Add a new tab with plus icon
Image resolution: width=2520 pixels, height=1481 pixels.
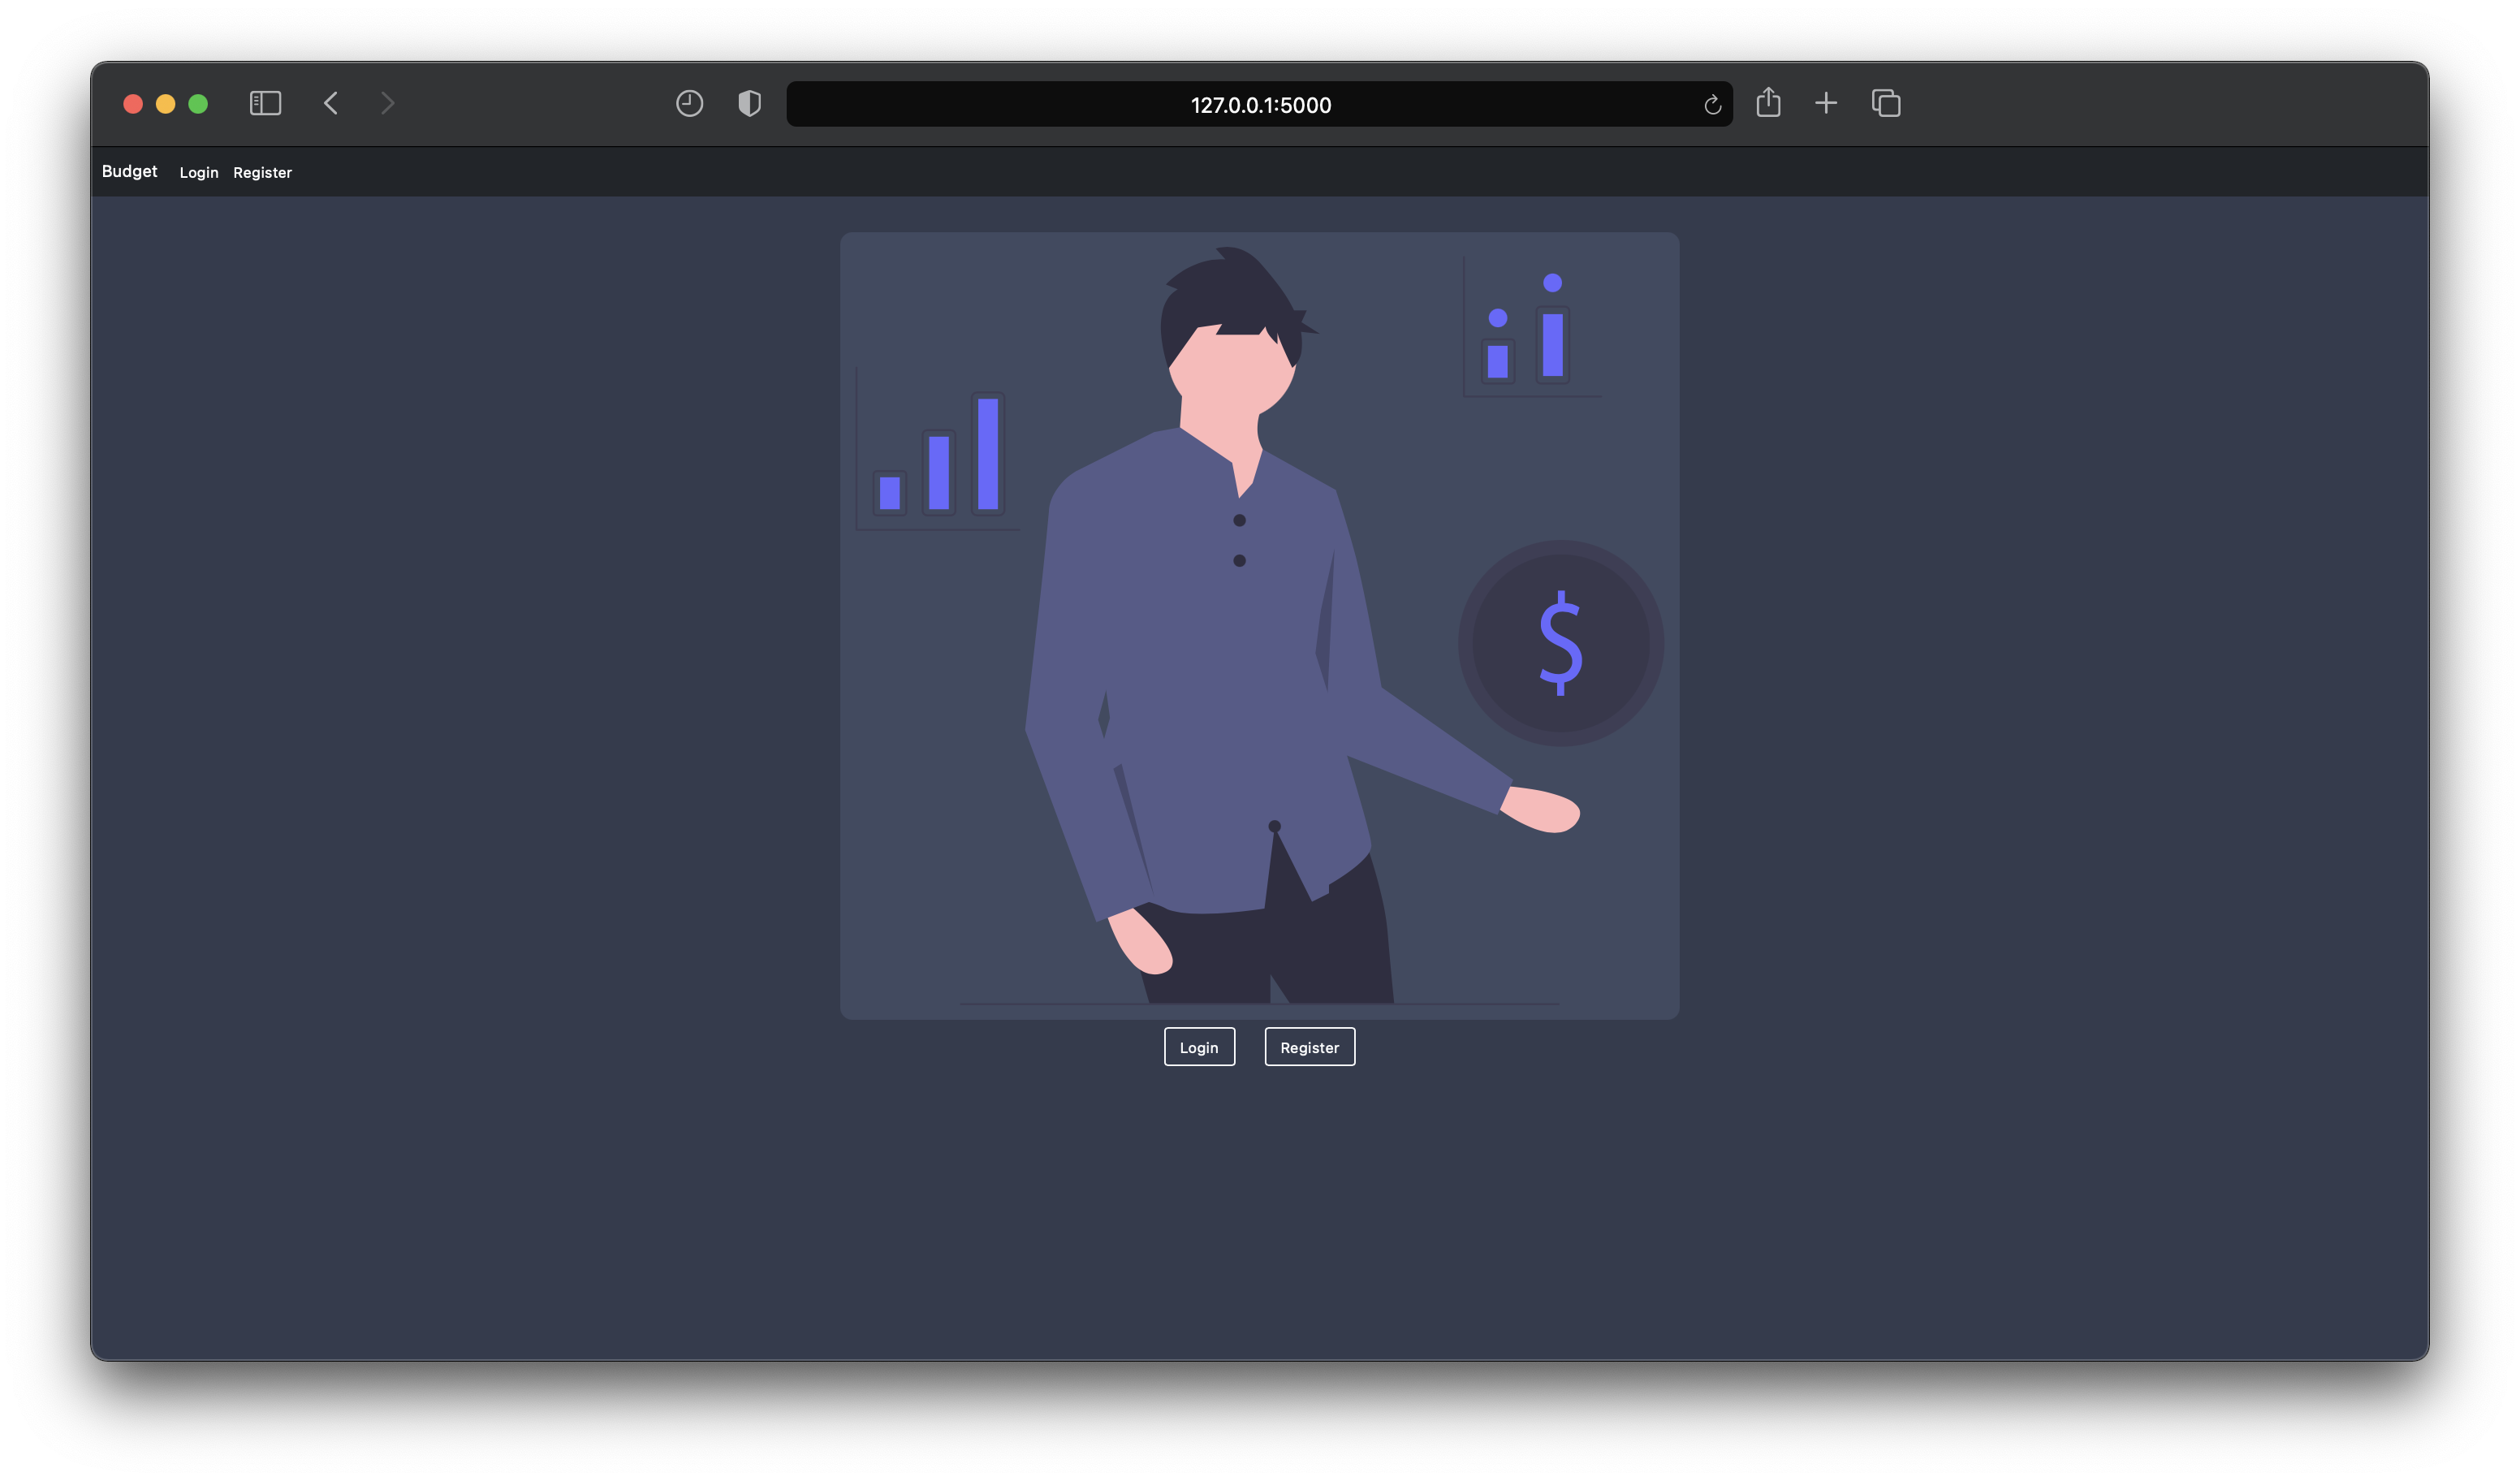pyautogui.click(x=1826, y=104)
